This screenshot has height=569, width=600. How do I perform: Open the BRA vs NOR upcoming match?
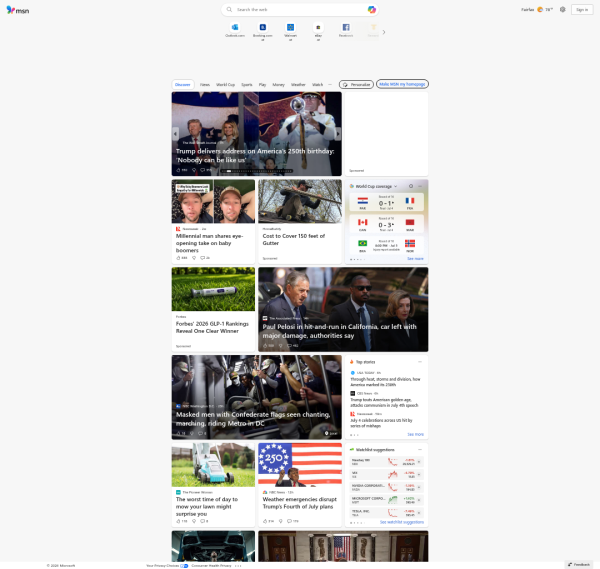[x=386, y=245]
